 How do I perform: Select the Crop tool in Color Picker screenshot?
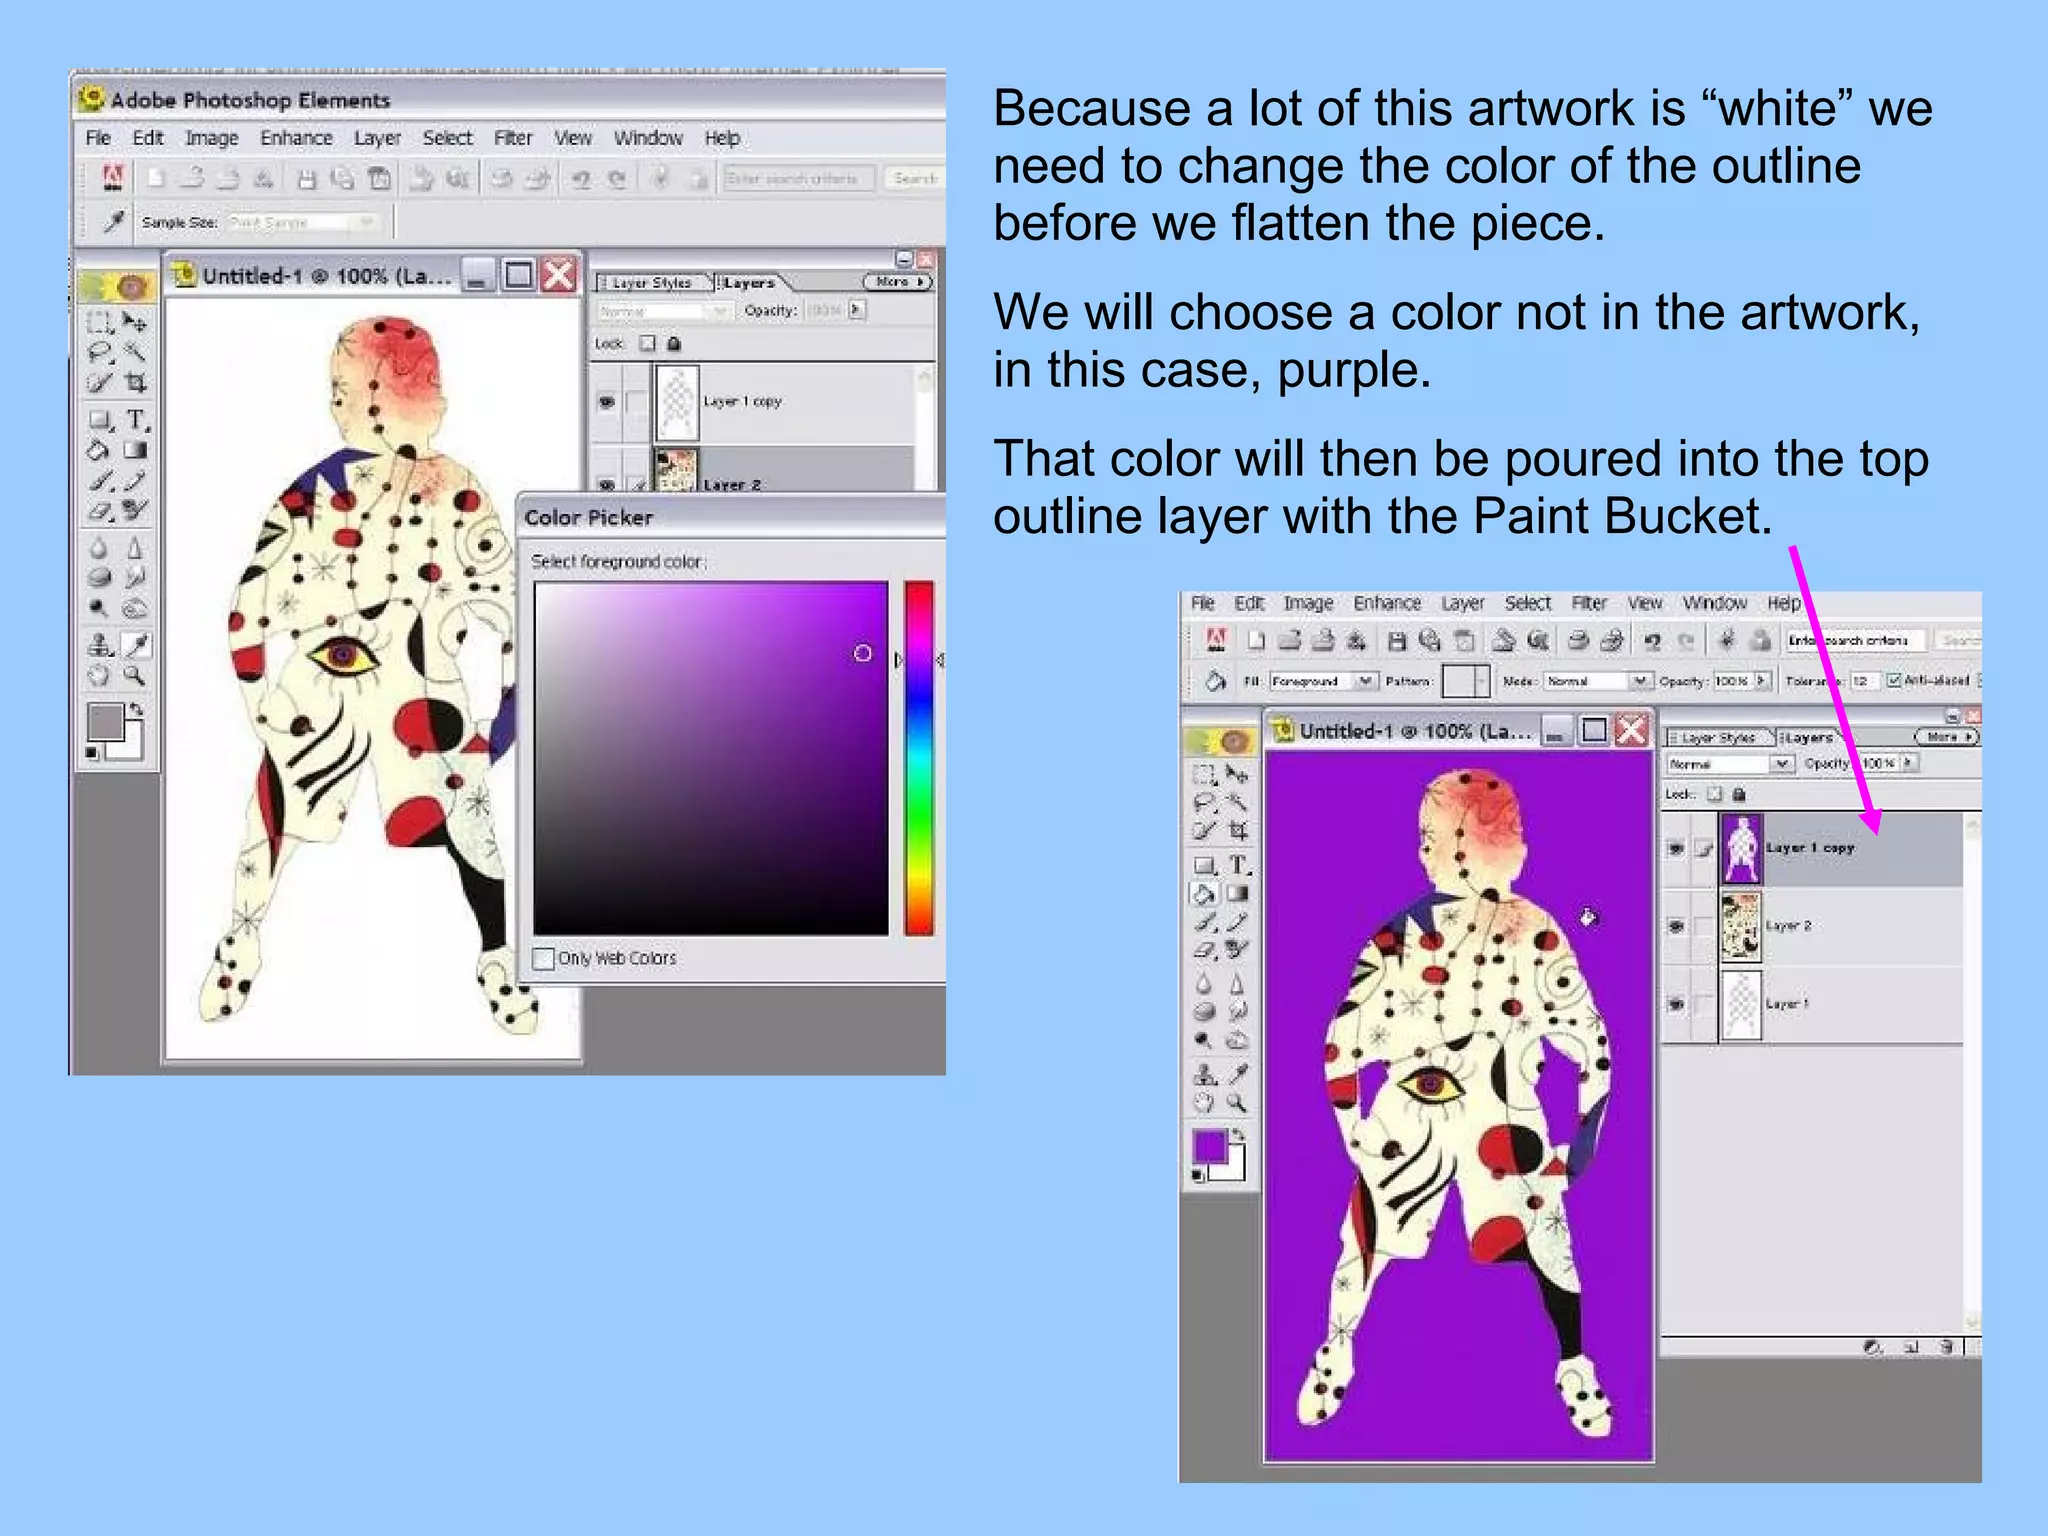(x=135, y=383)
